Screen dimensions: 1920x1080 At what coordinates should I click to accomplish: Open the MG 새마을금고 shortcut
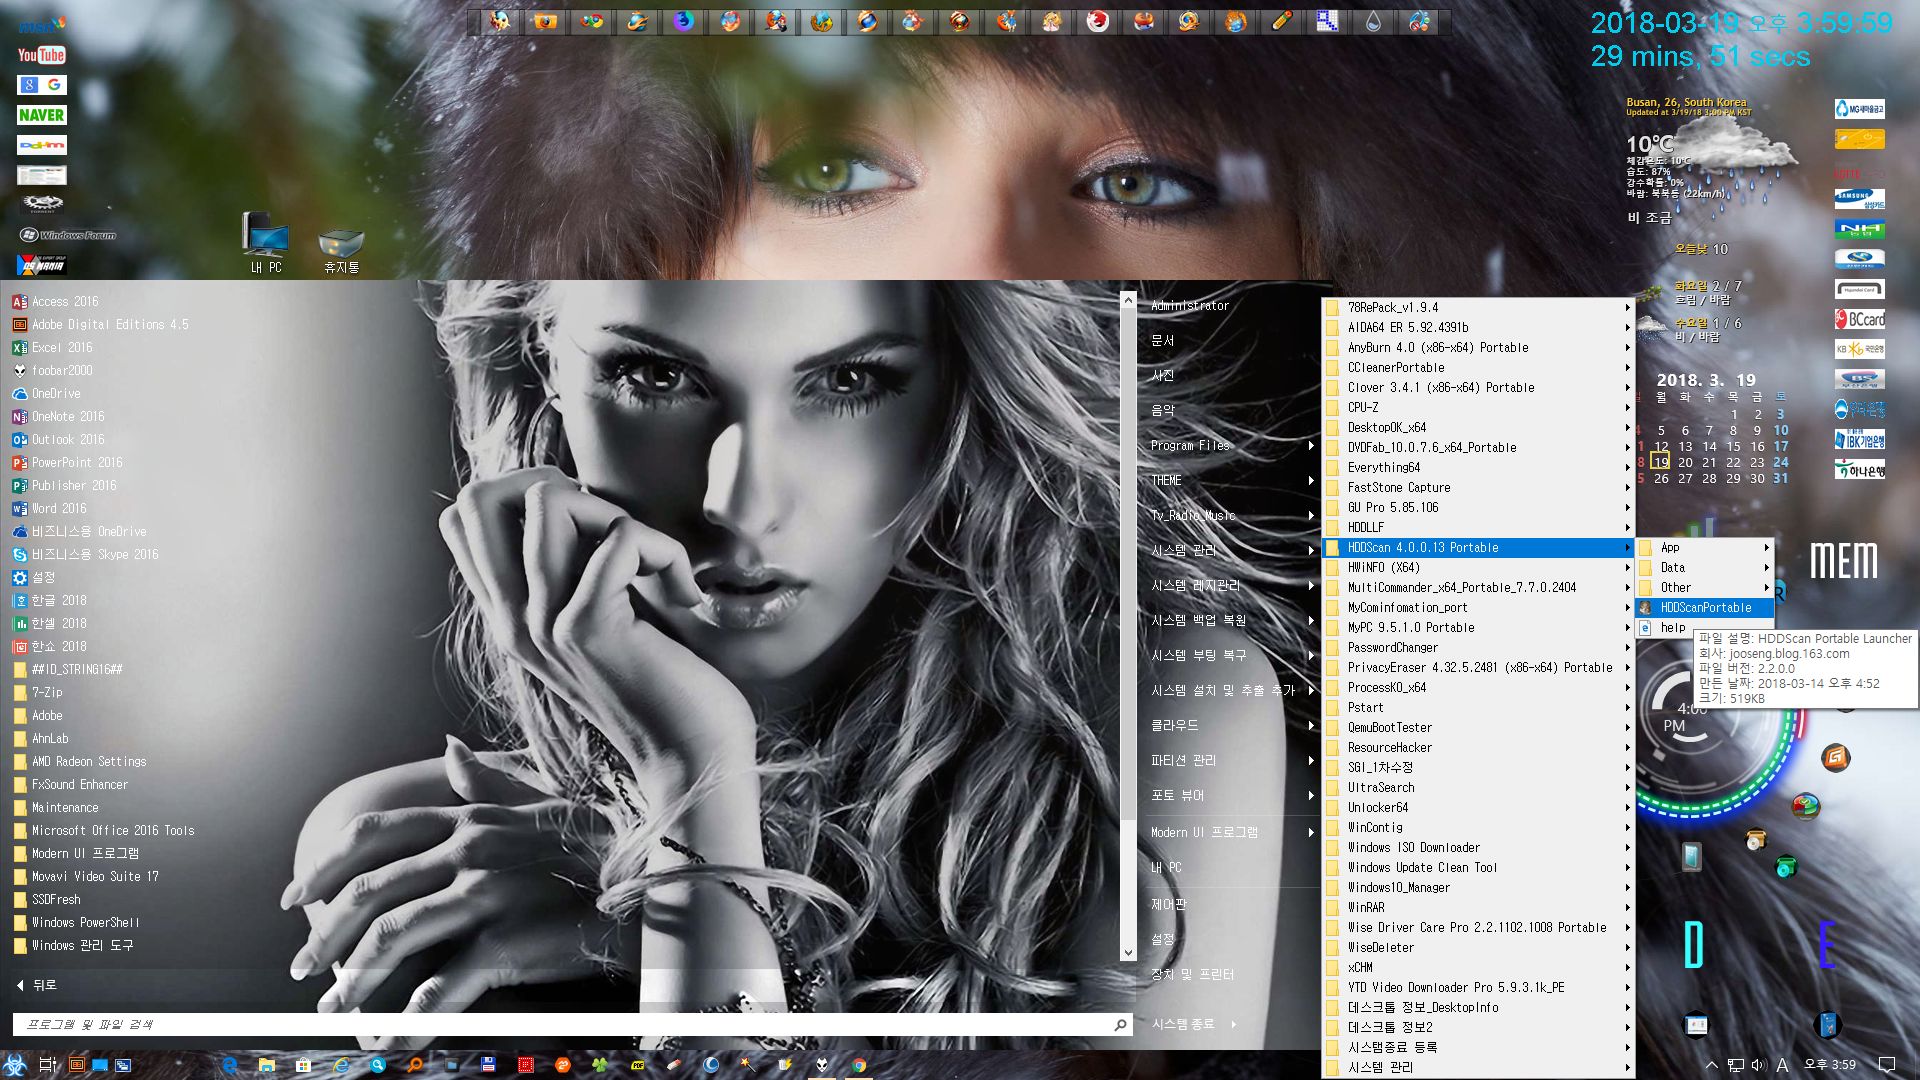[x=1859, y=109]
